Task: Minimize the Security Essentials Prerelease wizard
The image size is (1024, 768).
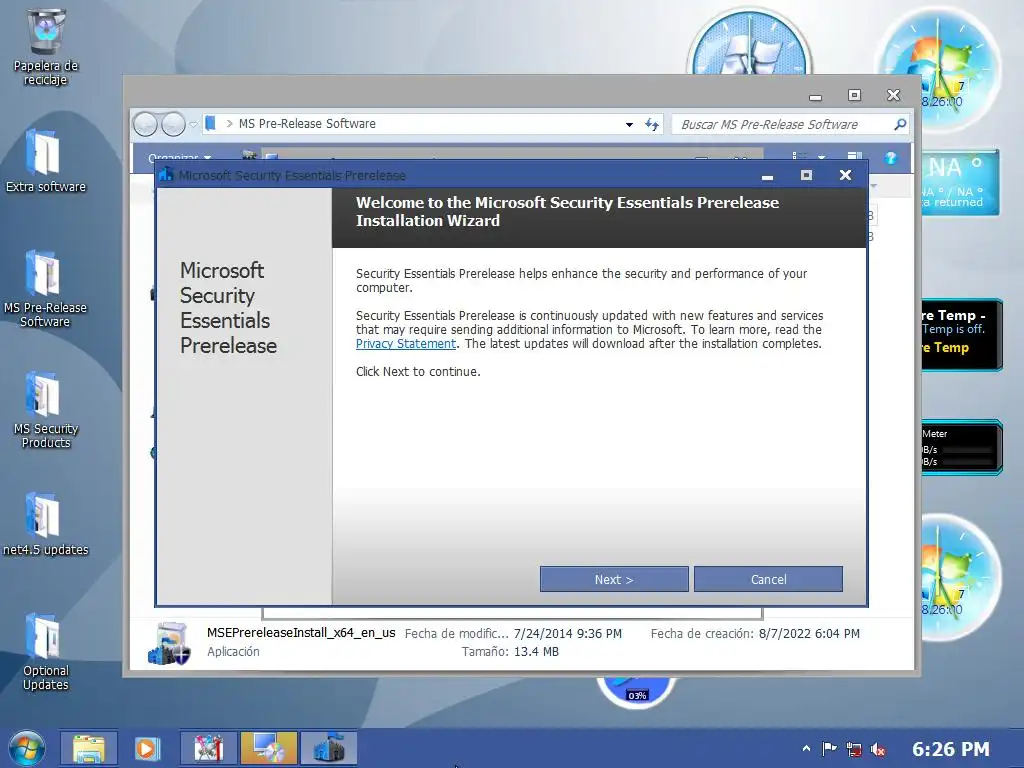Action: click(767, 176)
